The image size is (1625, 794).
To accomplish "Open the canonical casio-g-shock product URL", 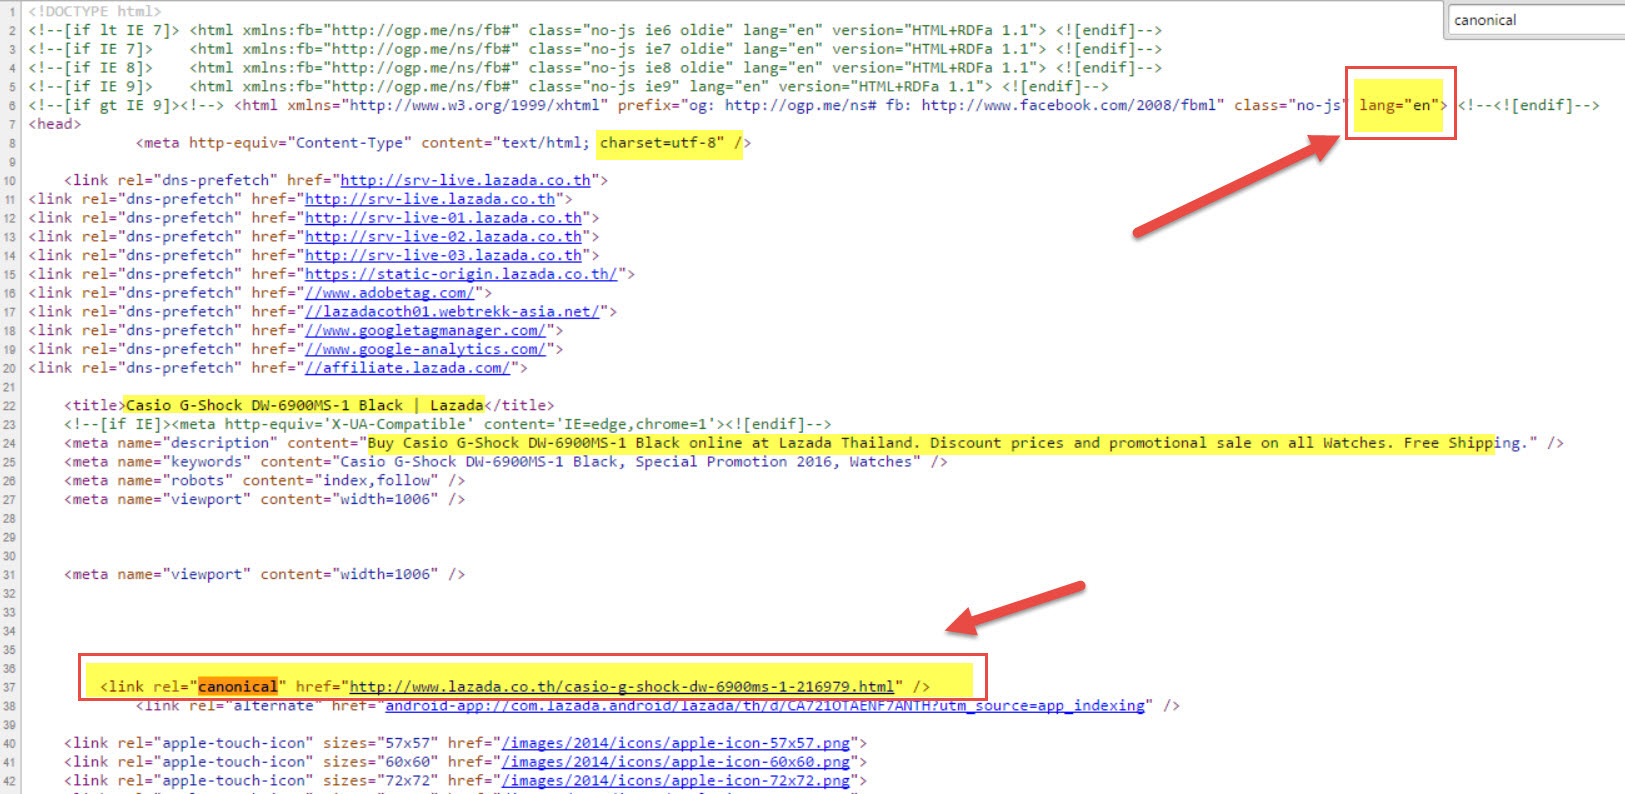I will click(x=621, y=687).
